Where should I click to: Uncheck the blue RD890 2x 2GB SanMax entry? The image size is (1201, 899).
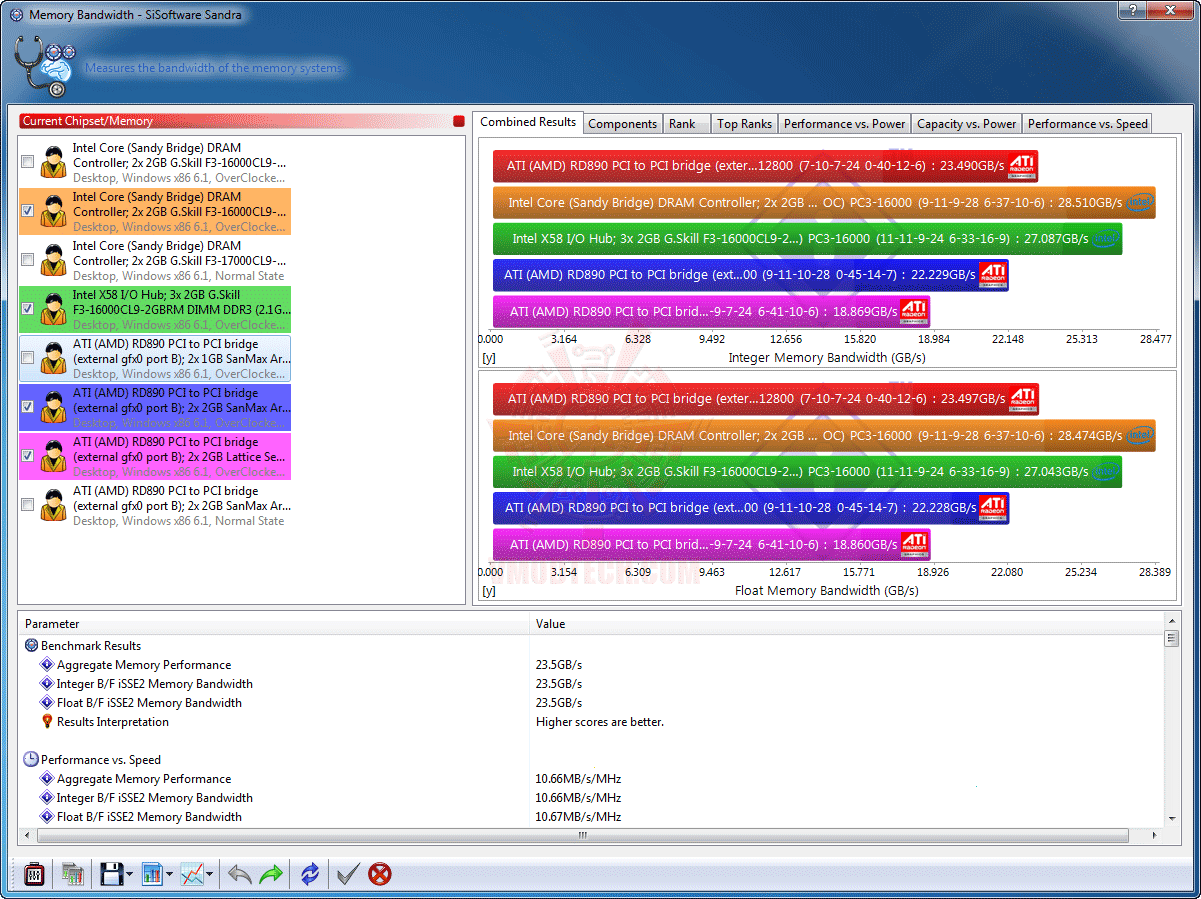click(x=28, y=407)
